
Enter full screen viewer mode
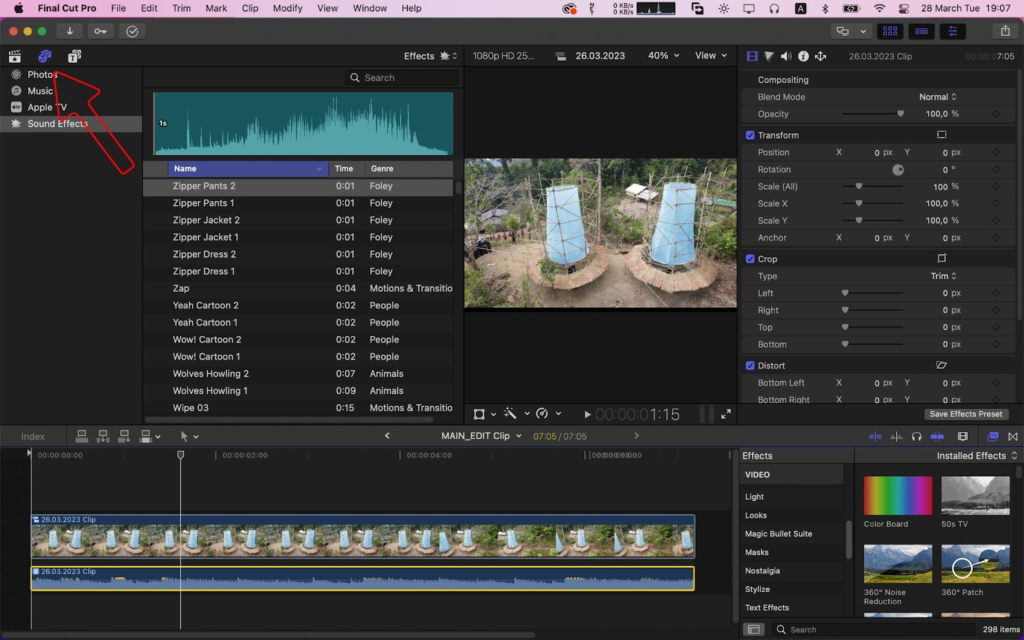point(726,414)
